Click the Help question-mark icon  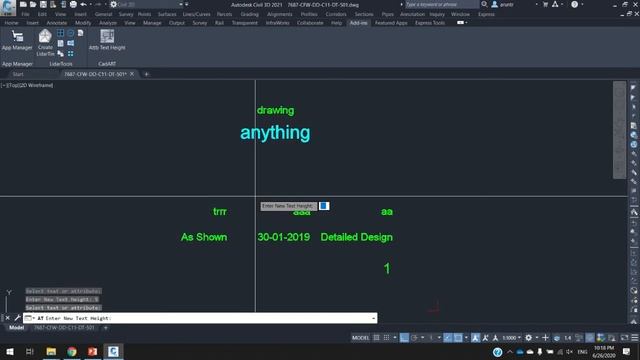[575, 4]
